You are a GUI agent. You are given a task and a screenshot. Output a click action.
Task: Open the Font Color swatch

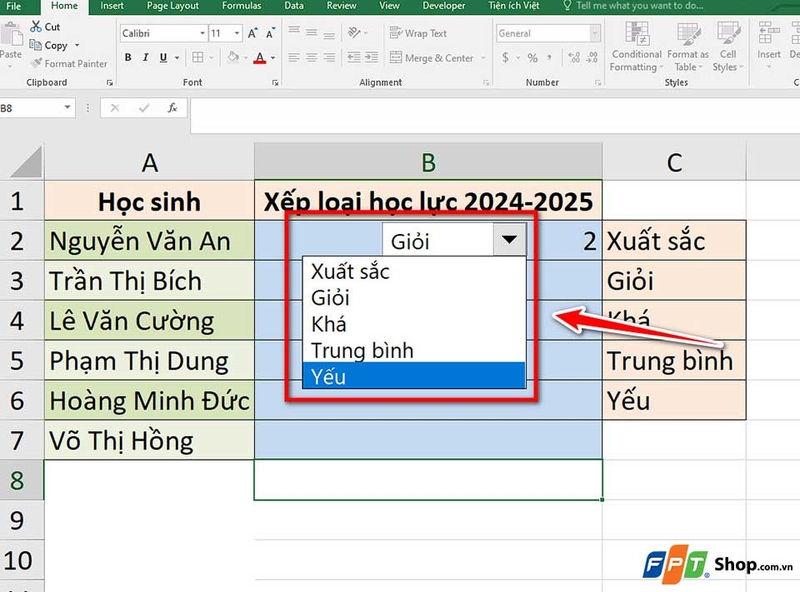(261, 57)
